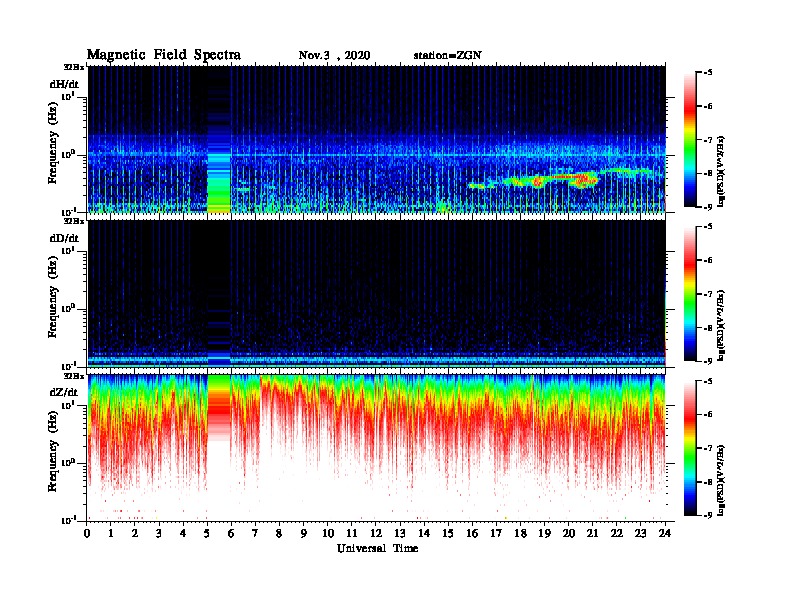
Task: Click hour tick label '18' on the time axis
Action: click(520, 533)
